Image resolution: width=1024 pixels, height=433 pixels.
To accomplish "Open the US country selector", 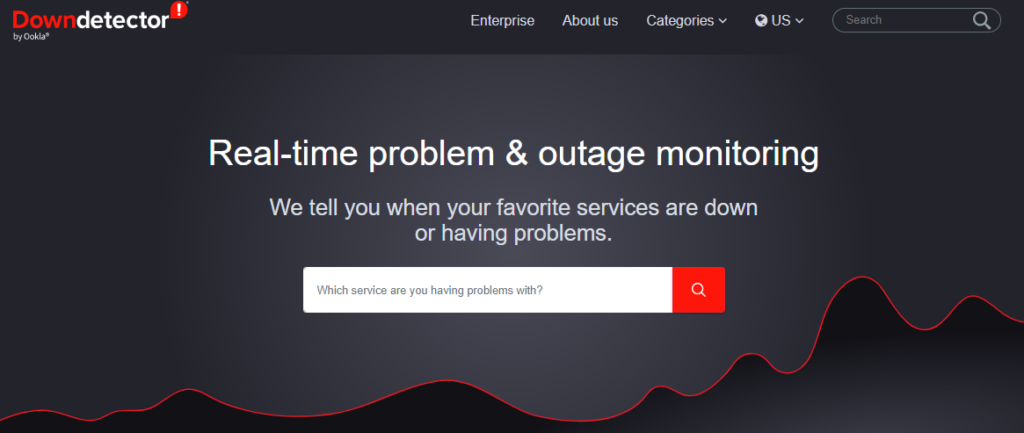I will coord(780,20).
